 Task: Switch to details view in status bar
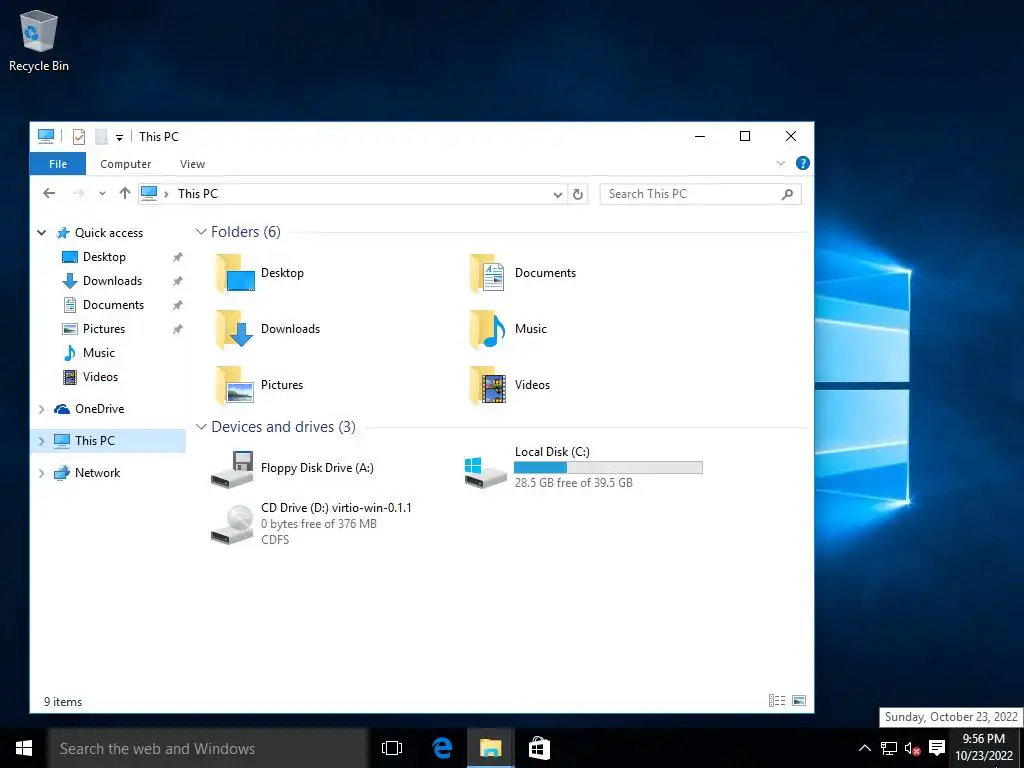coord(776,701)
